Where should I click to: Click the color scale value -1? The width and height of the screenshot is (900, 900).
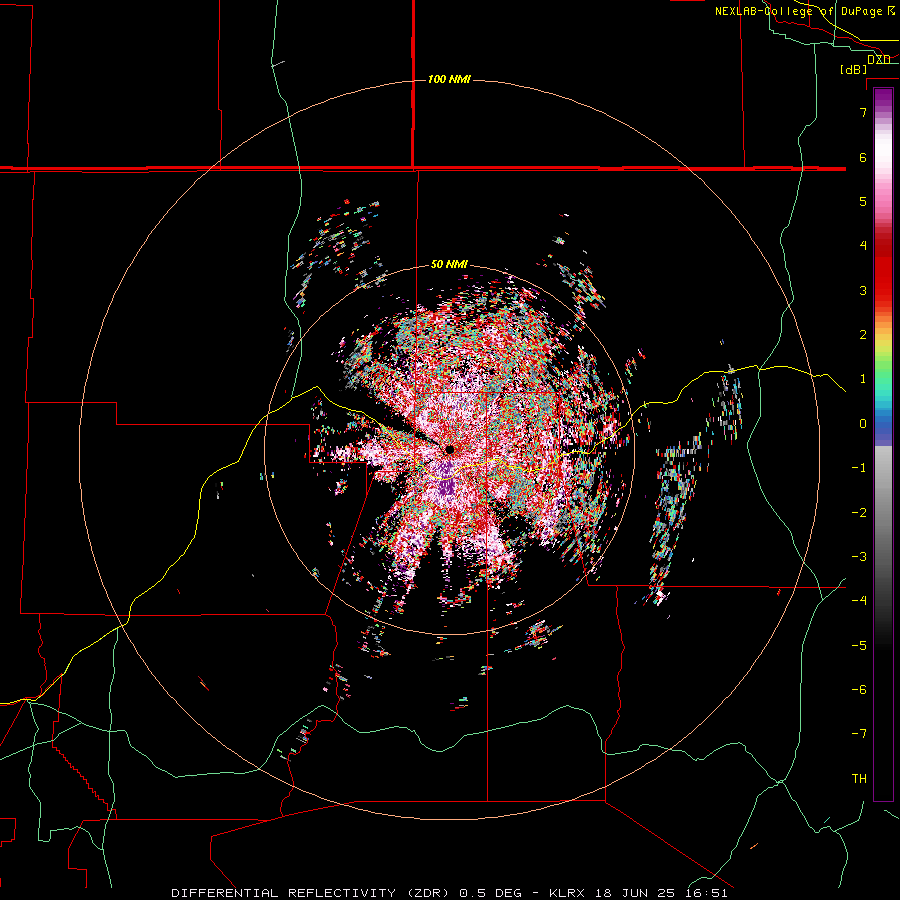pos(859,468)
